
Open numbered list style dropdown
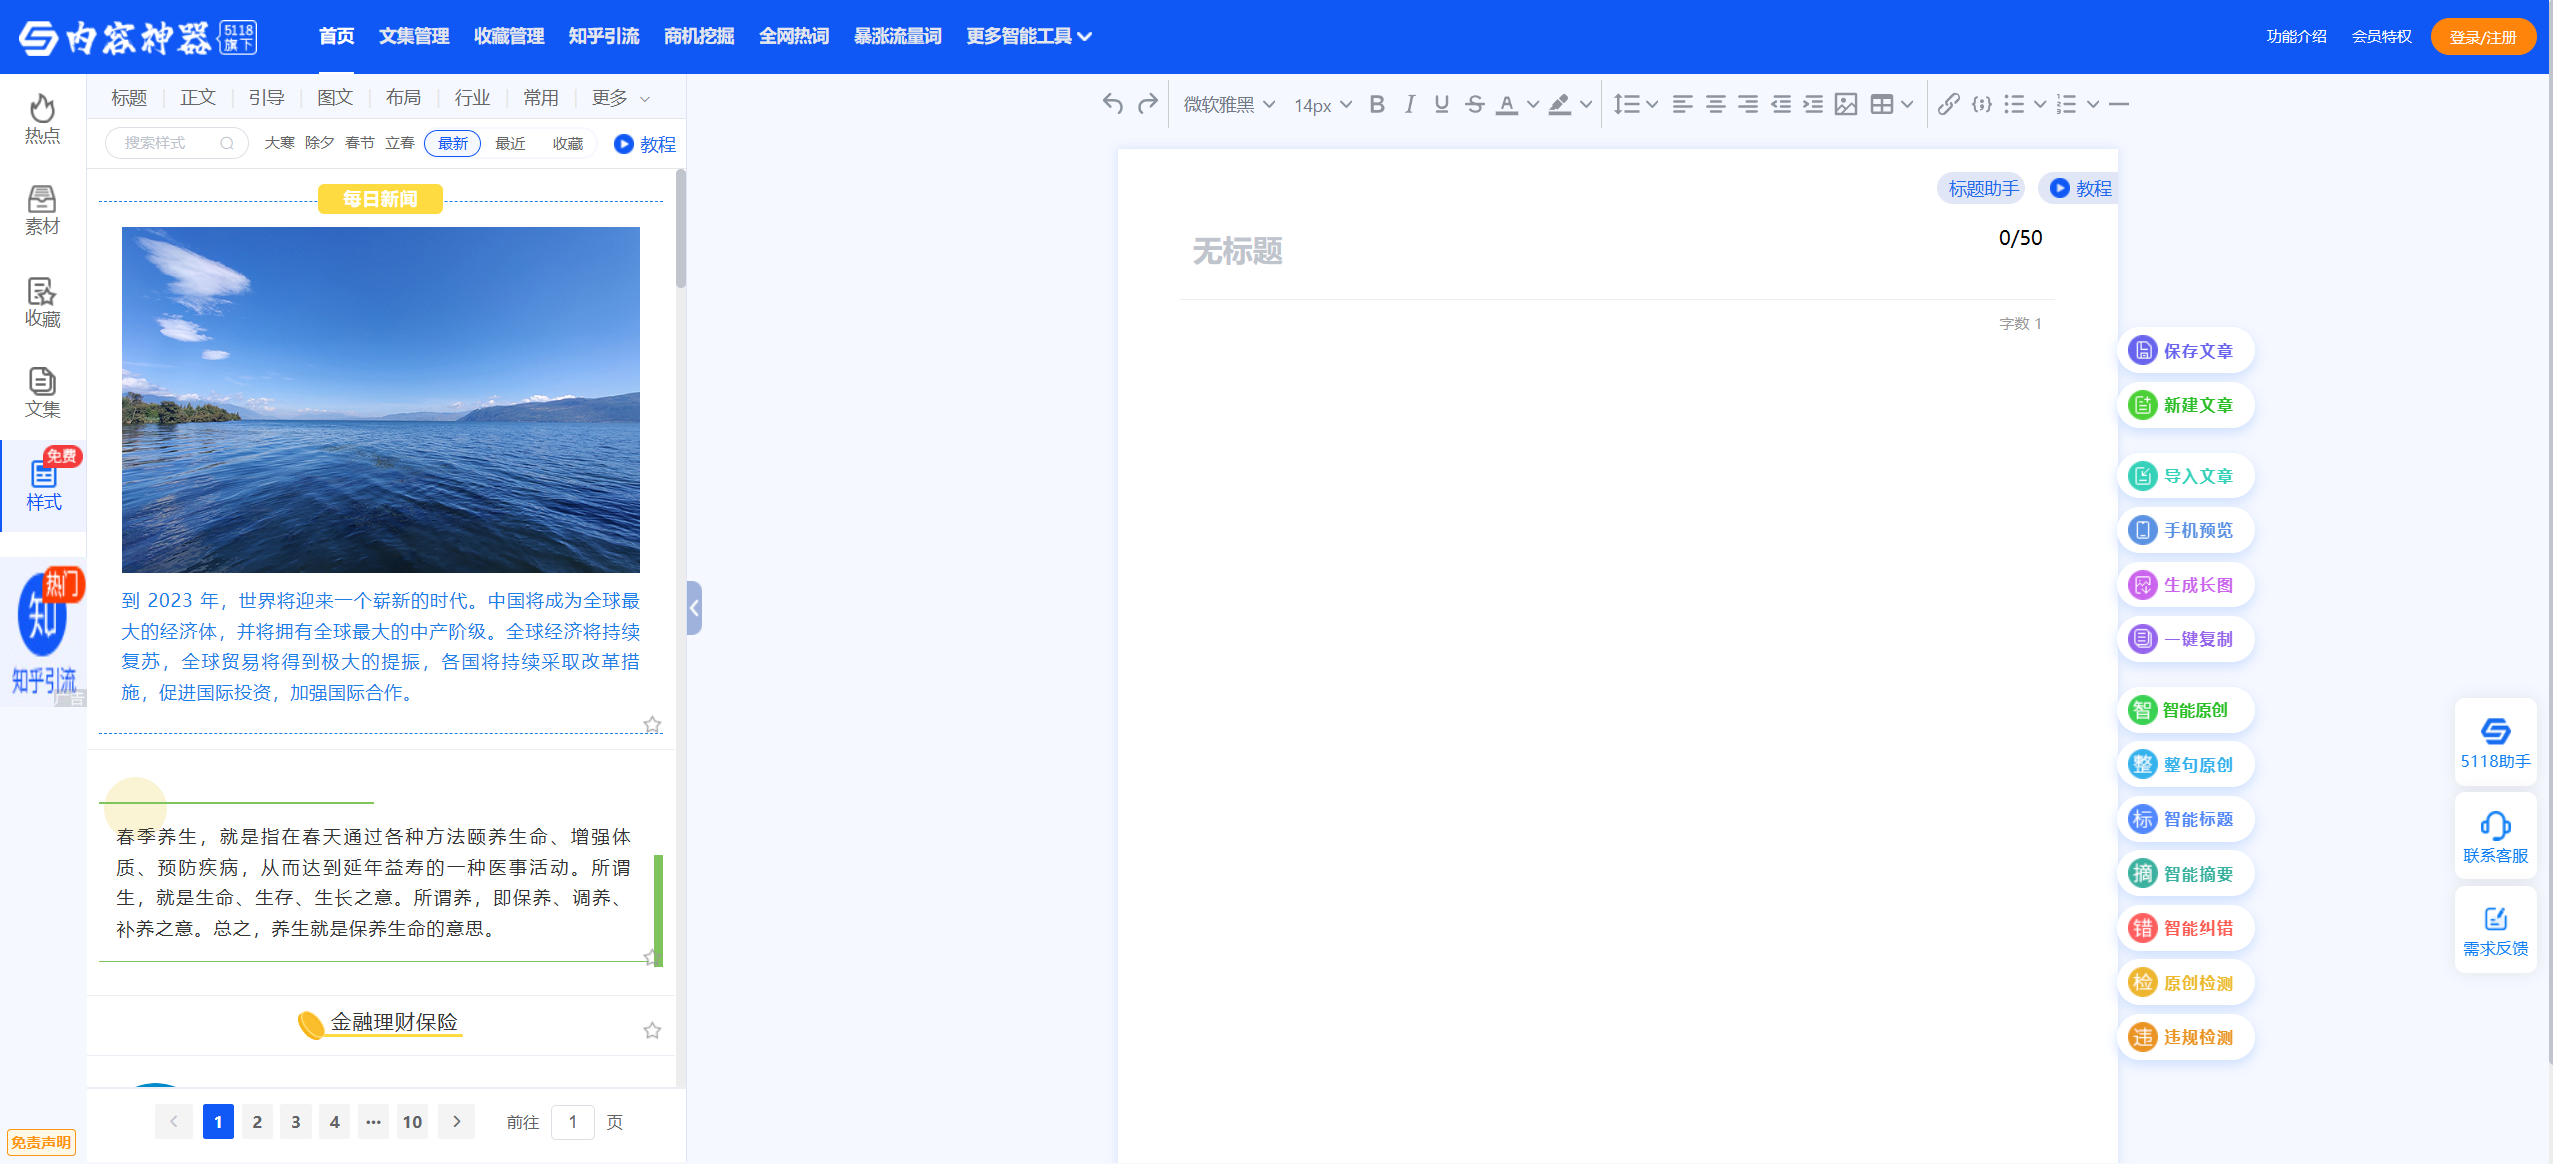tap(2092, 104)
